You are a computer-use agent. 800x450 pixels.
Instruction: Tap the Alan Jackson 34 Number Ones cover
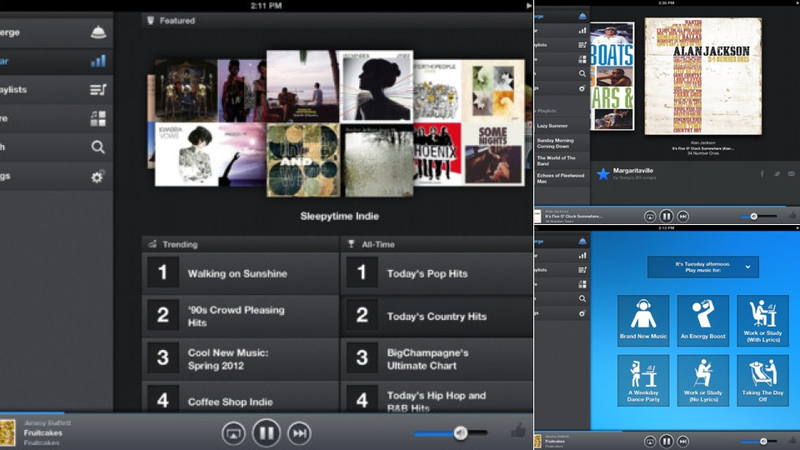coord(703,77)
